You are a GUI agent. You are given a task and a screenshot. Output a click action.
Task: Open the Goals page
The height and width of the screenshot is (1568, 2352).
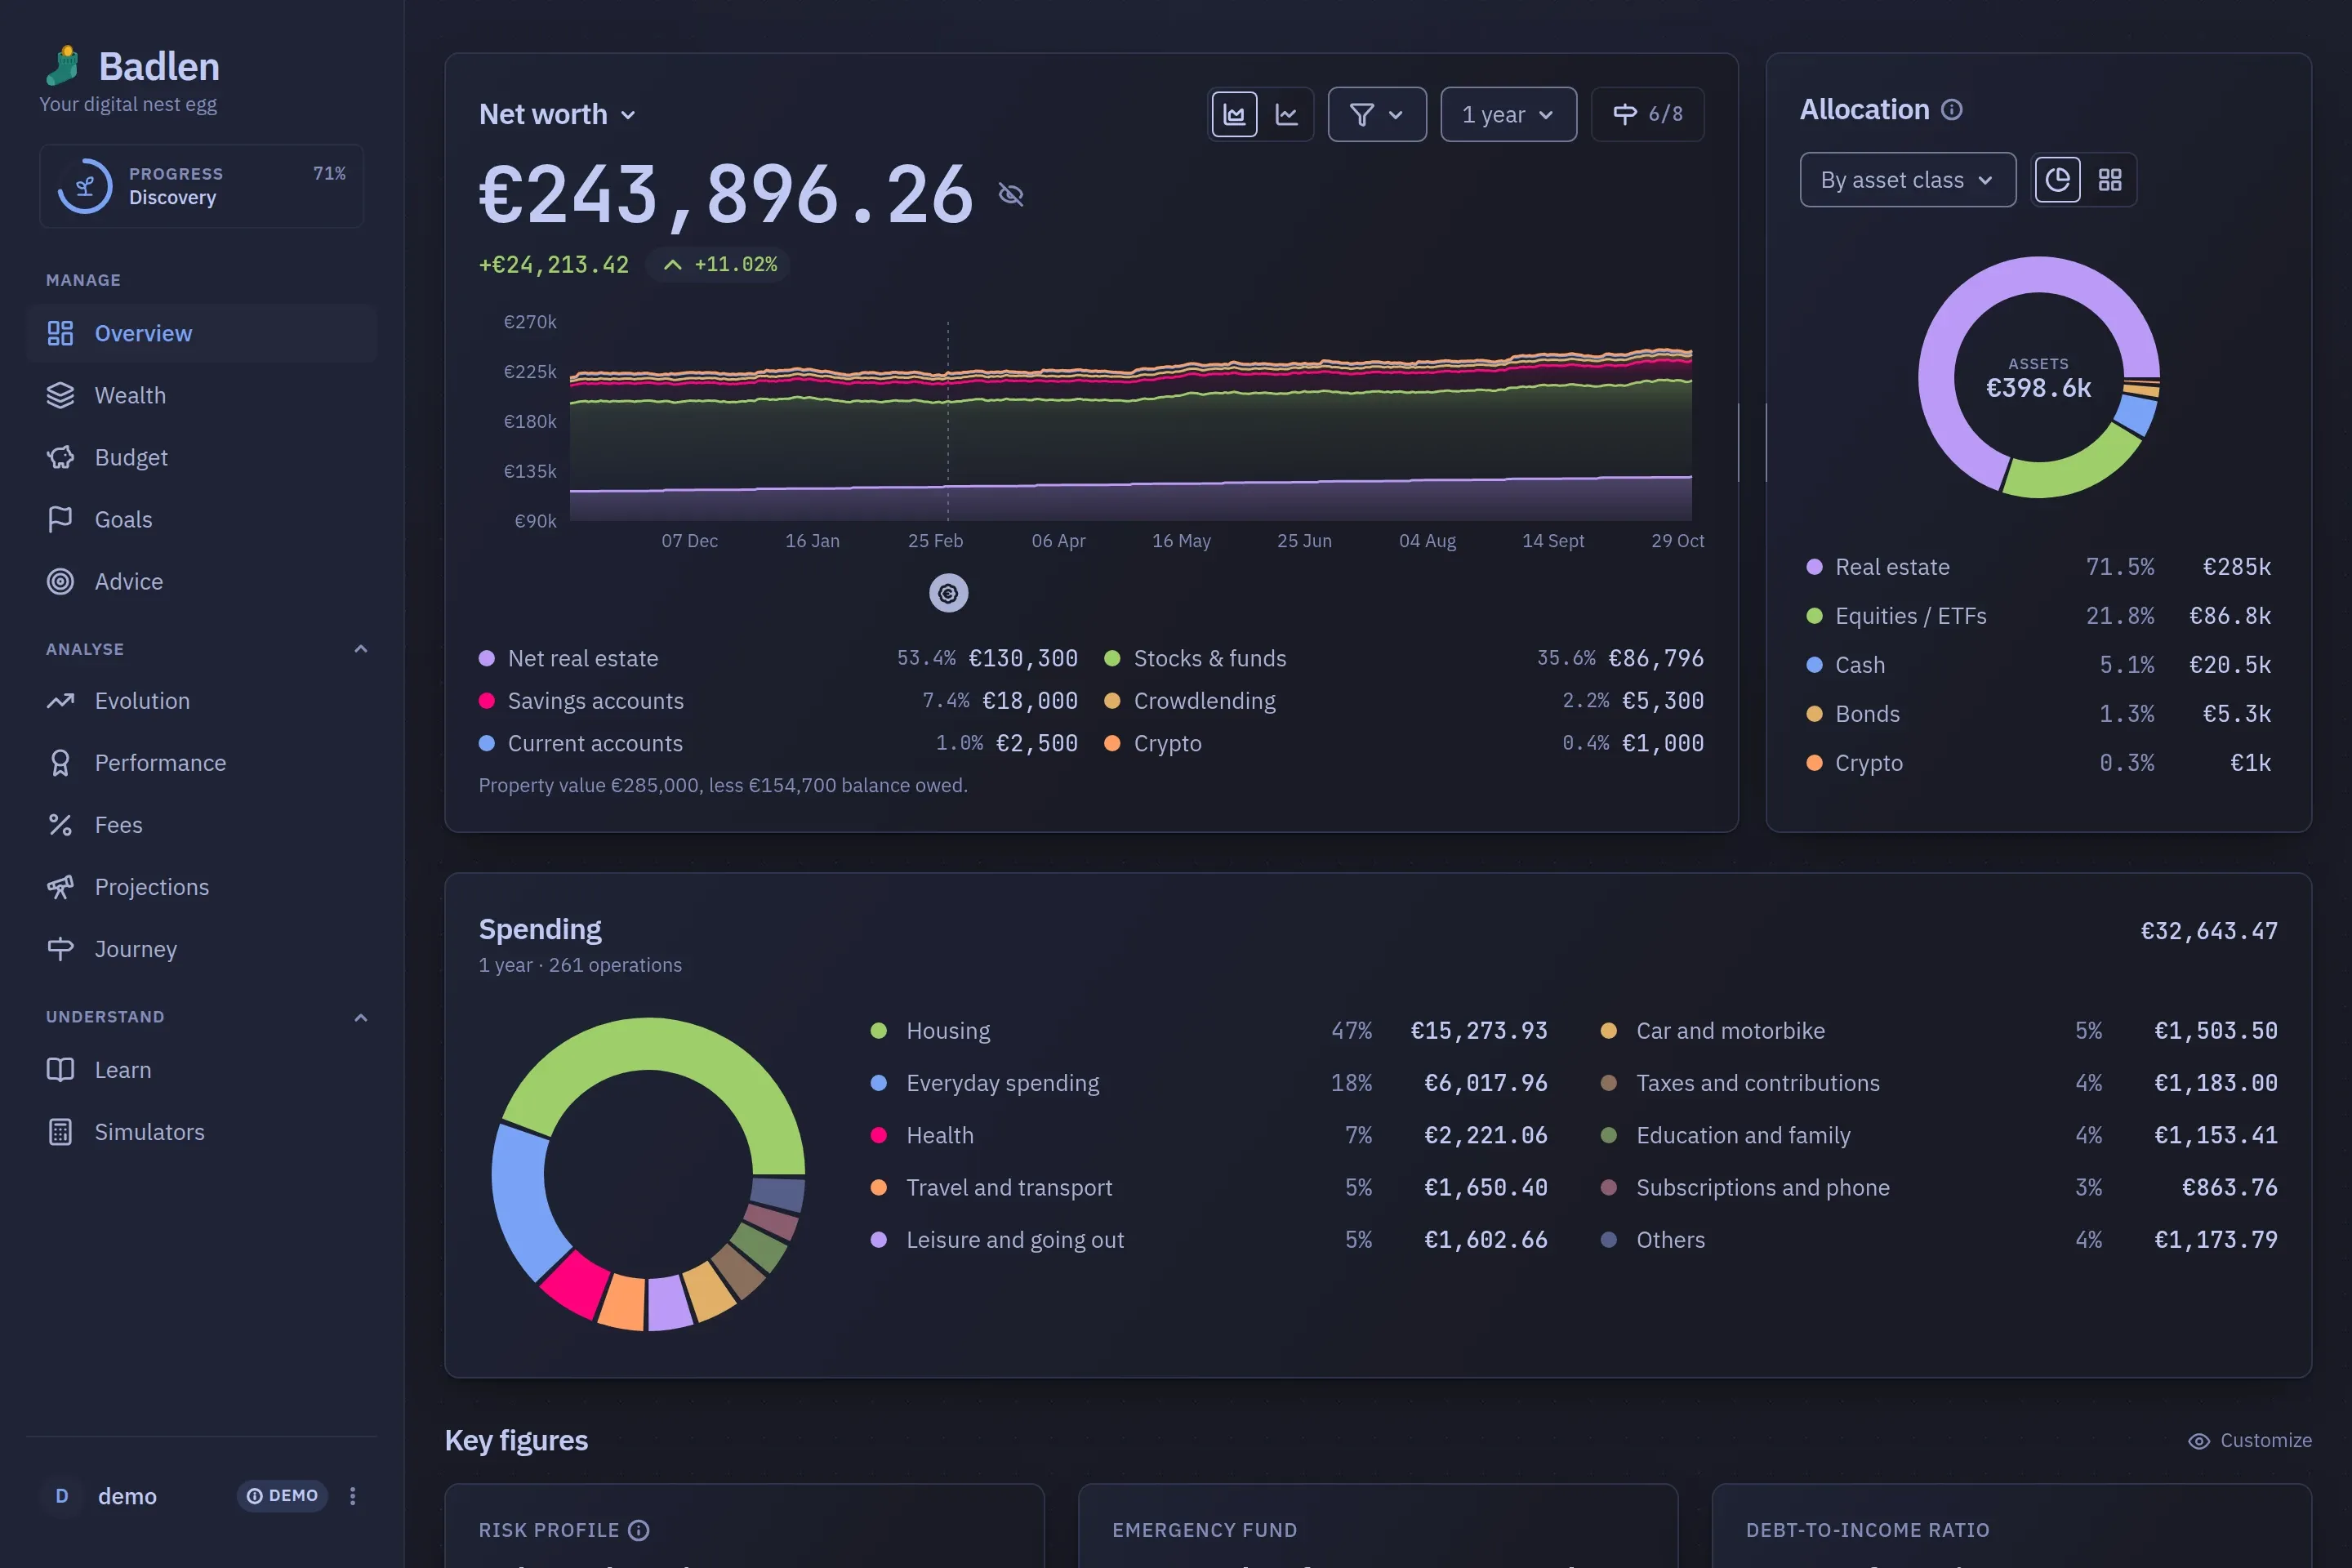click(202, 519)
